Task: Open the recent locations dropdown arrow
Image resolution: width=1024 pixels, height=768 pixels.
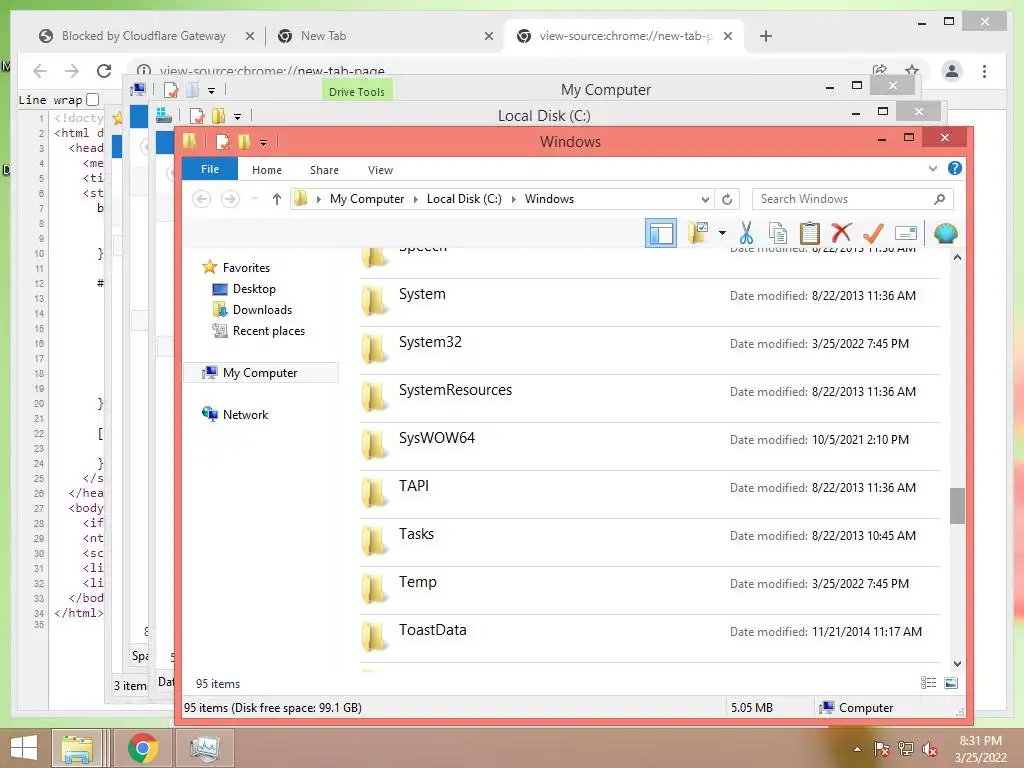Action: coord(255,199)
